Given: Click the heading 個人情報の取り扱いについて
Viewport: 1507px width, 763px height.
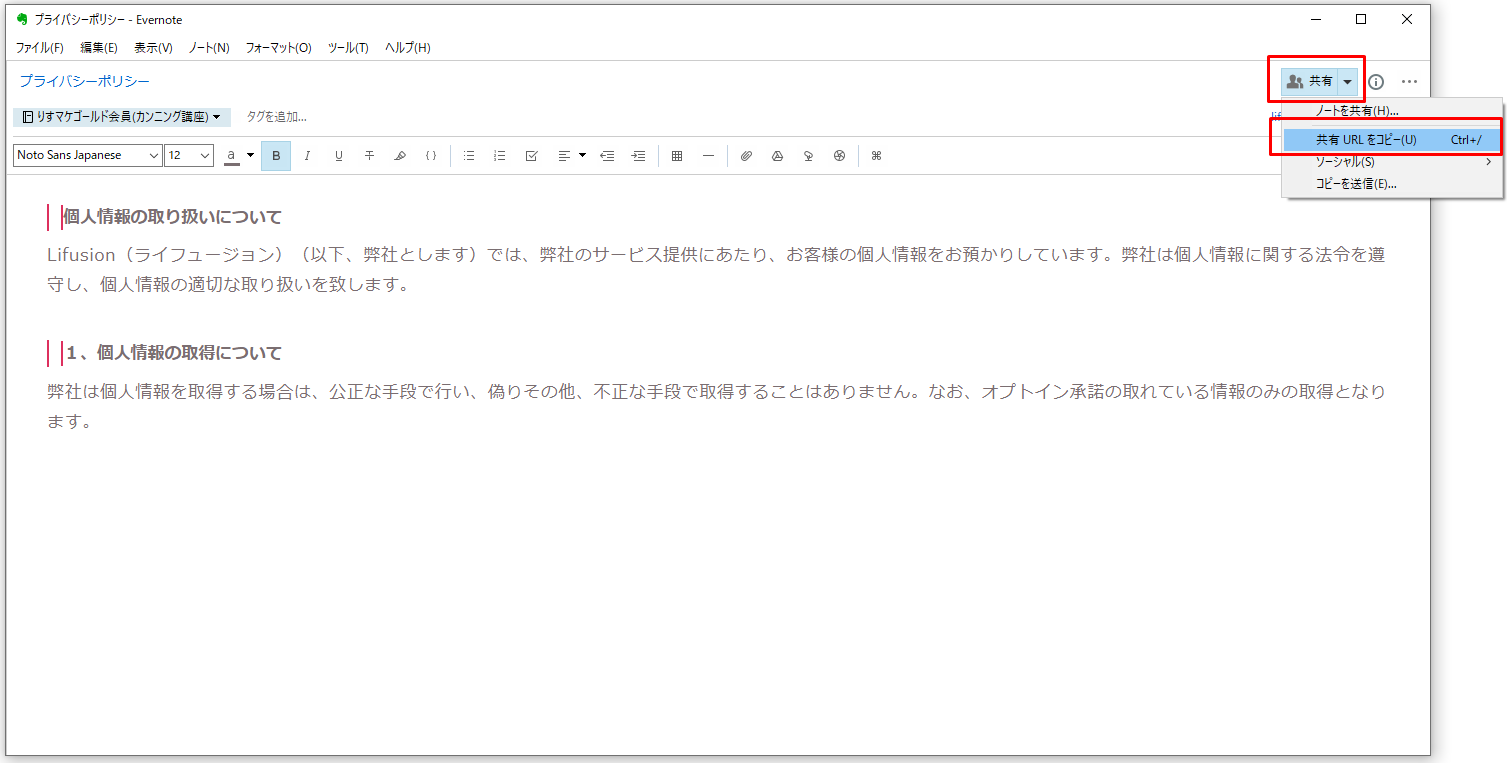Looking at the screenshot, I should click(x=172, y=217).
